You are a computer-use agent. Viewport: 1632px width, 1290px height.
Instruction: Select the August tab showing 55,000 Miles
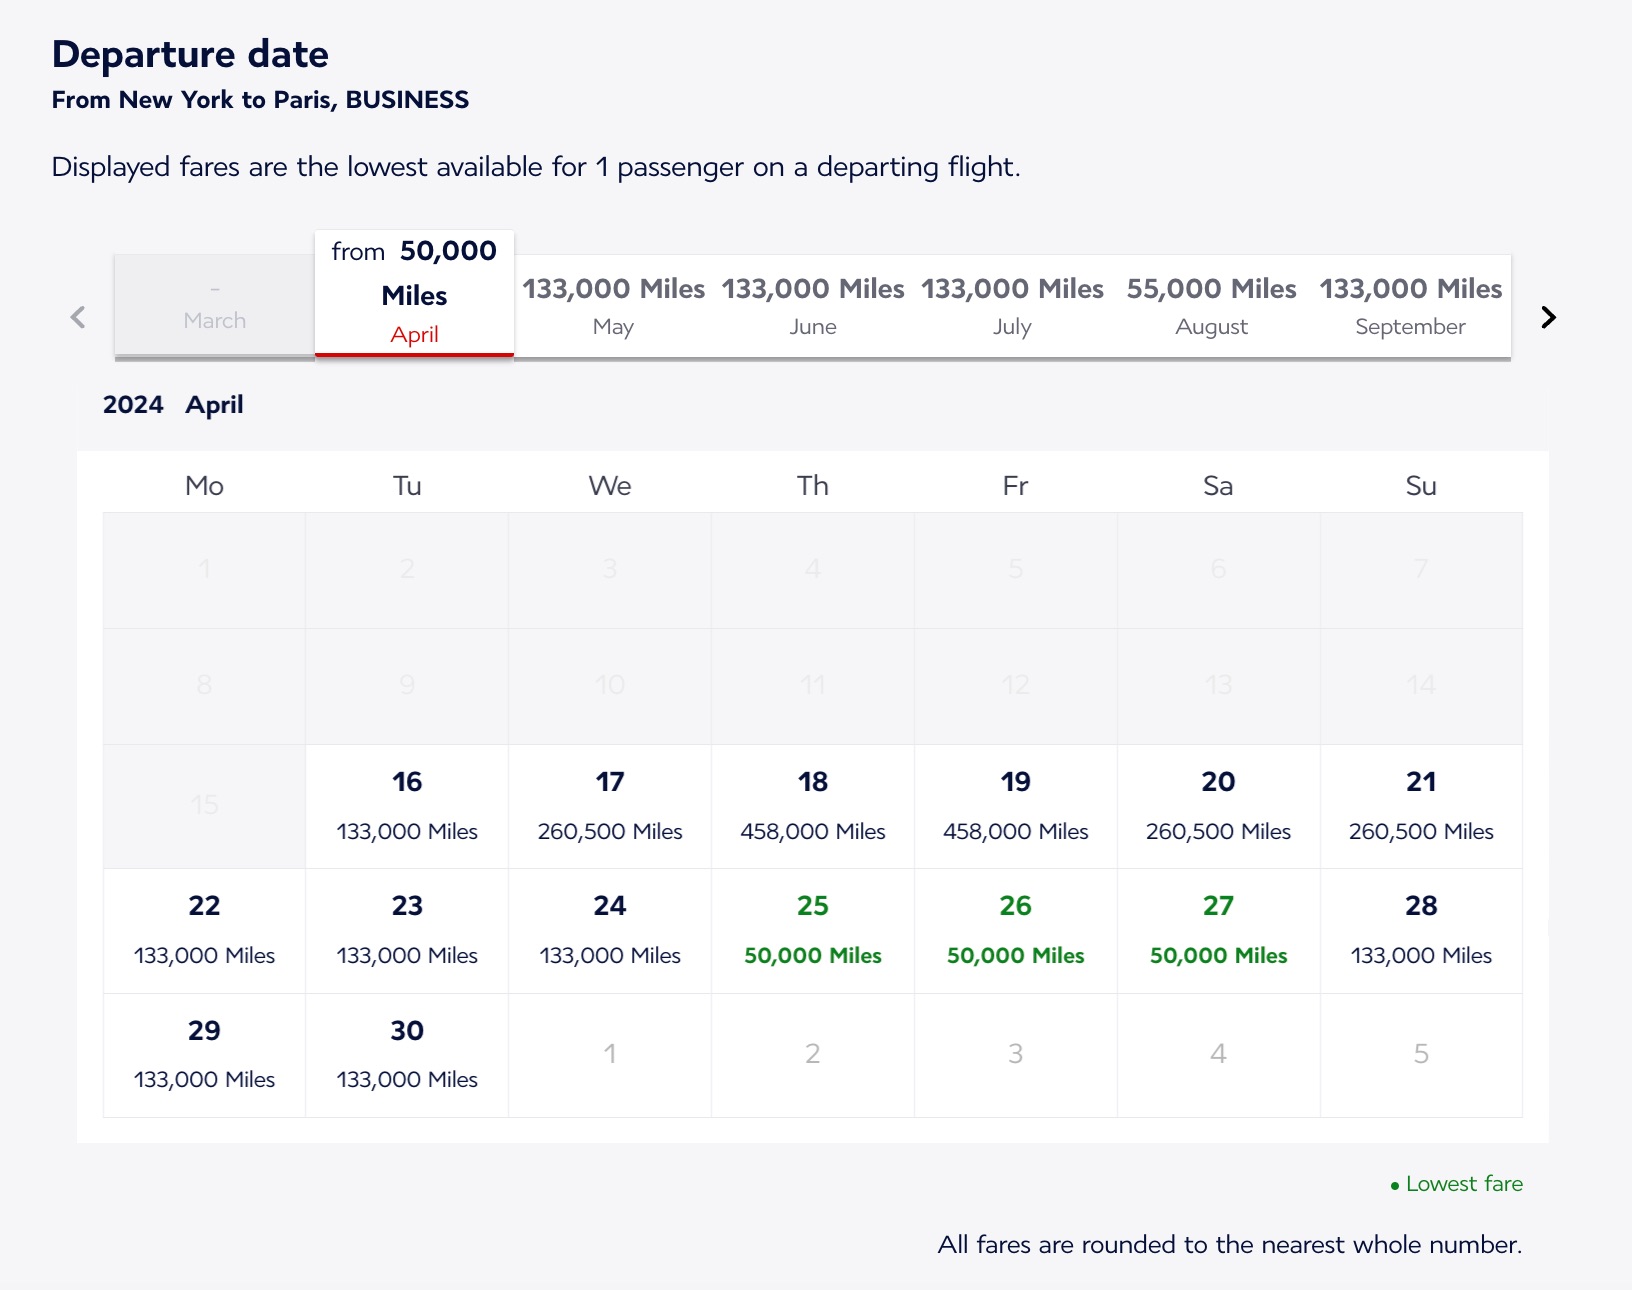coord(1212,305)
